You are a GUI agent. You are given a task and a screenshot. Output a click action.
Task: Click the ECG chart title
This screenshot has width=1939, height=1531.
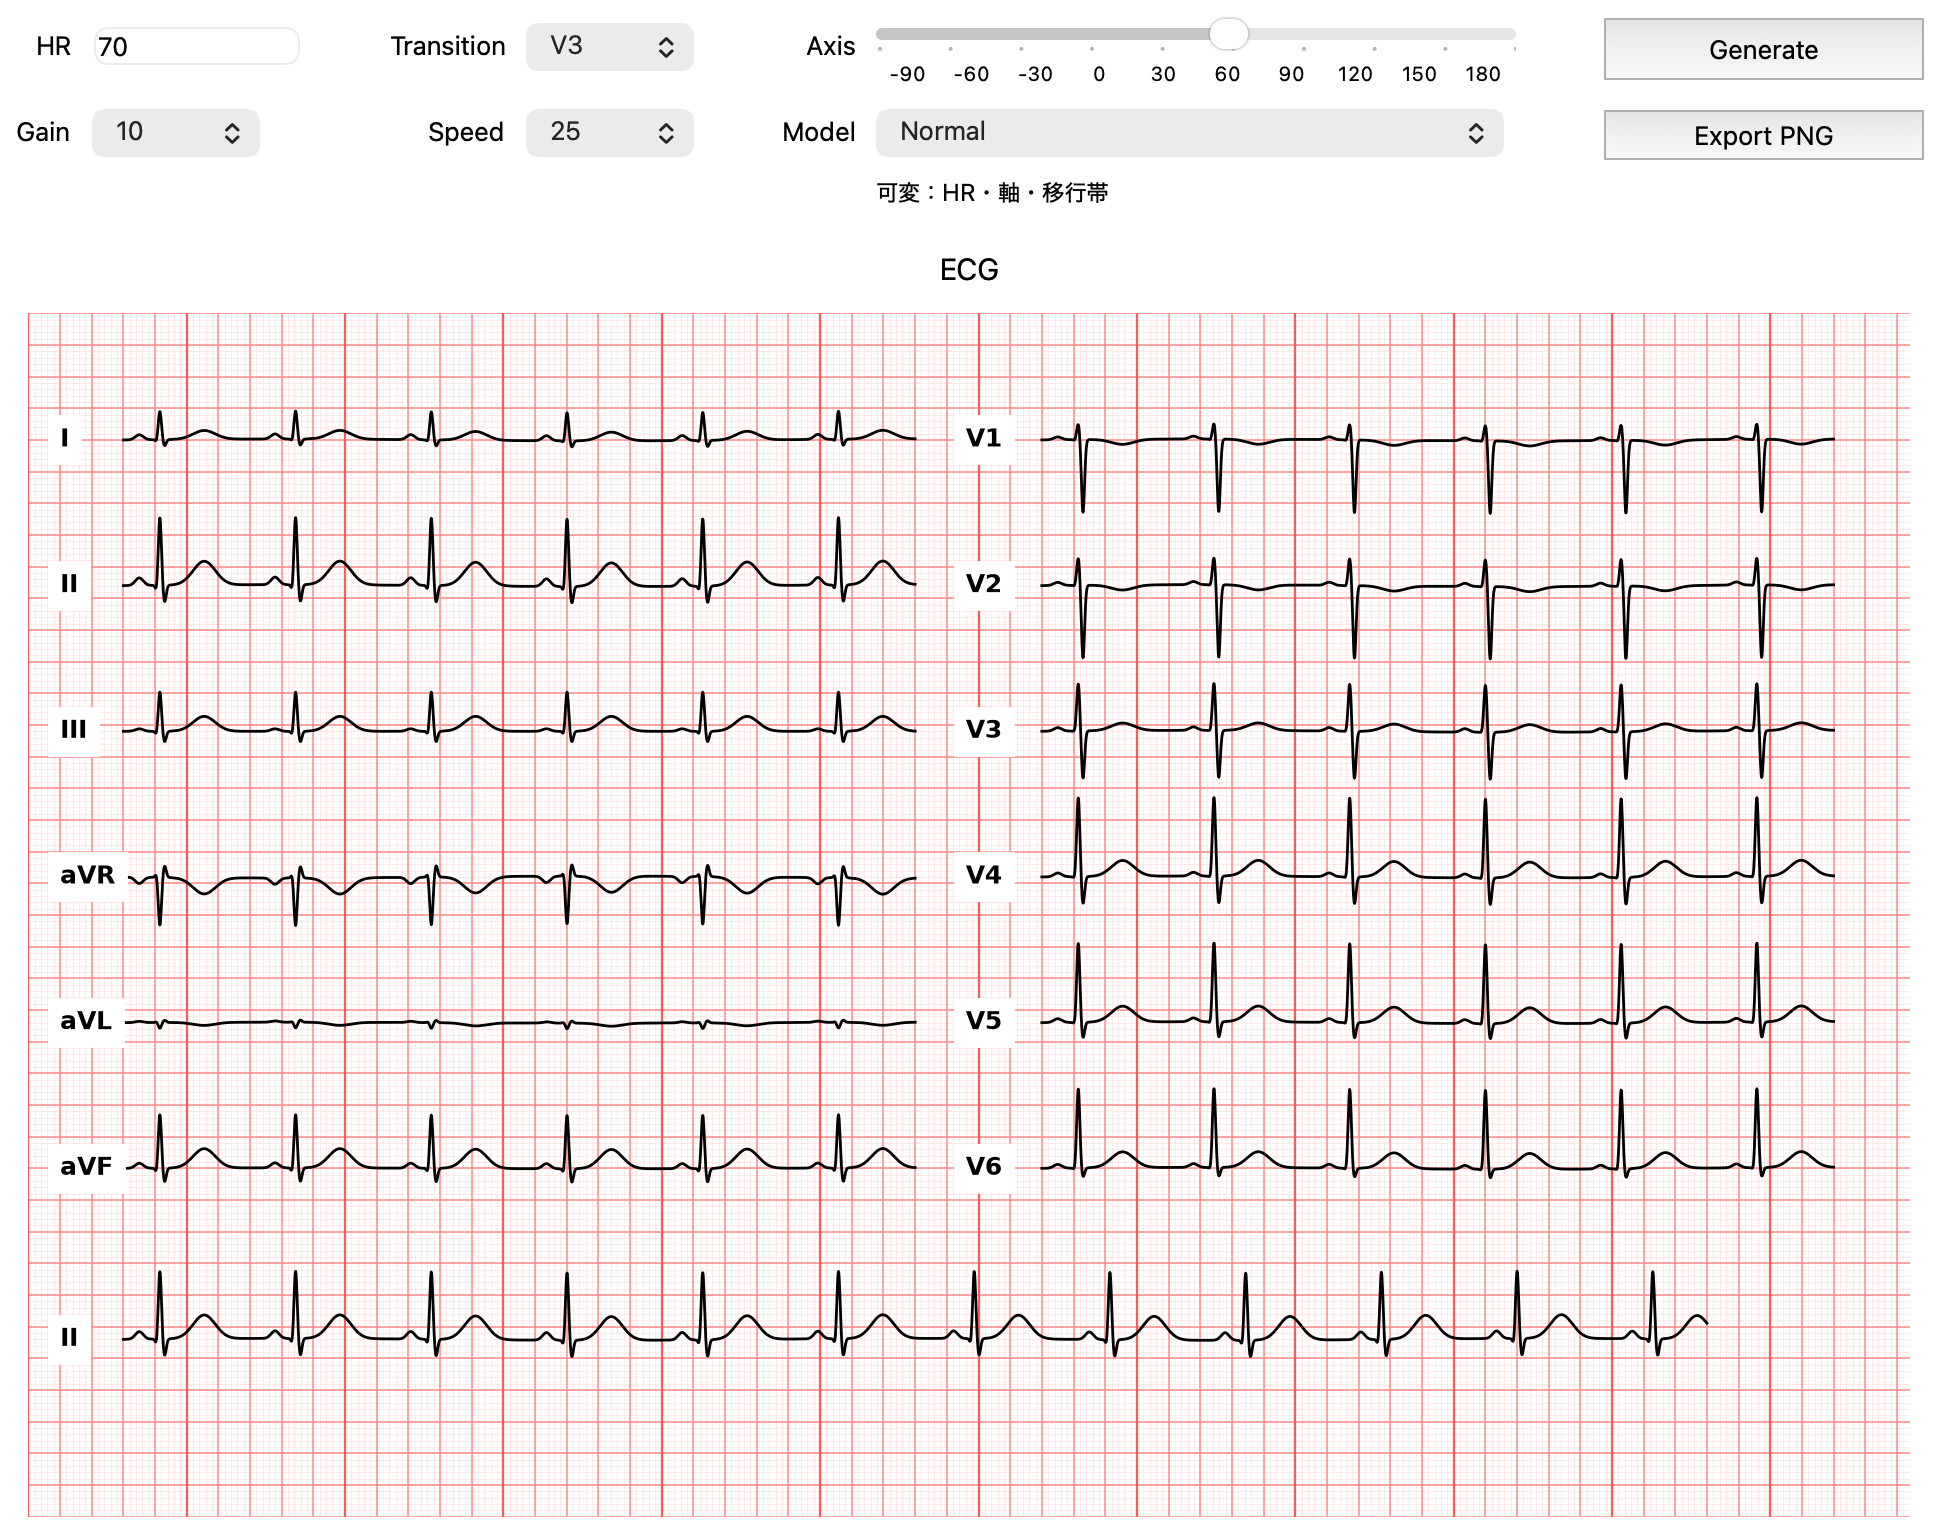969,270
